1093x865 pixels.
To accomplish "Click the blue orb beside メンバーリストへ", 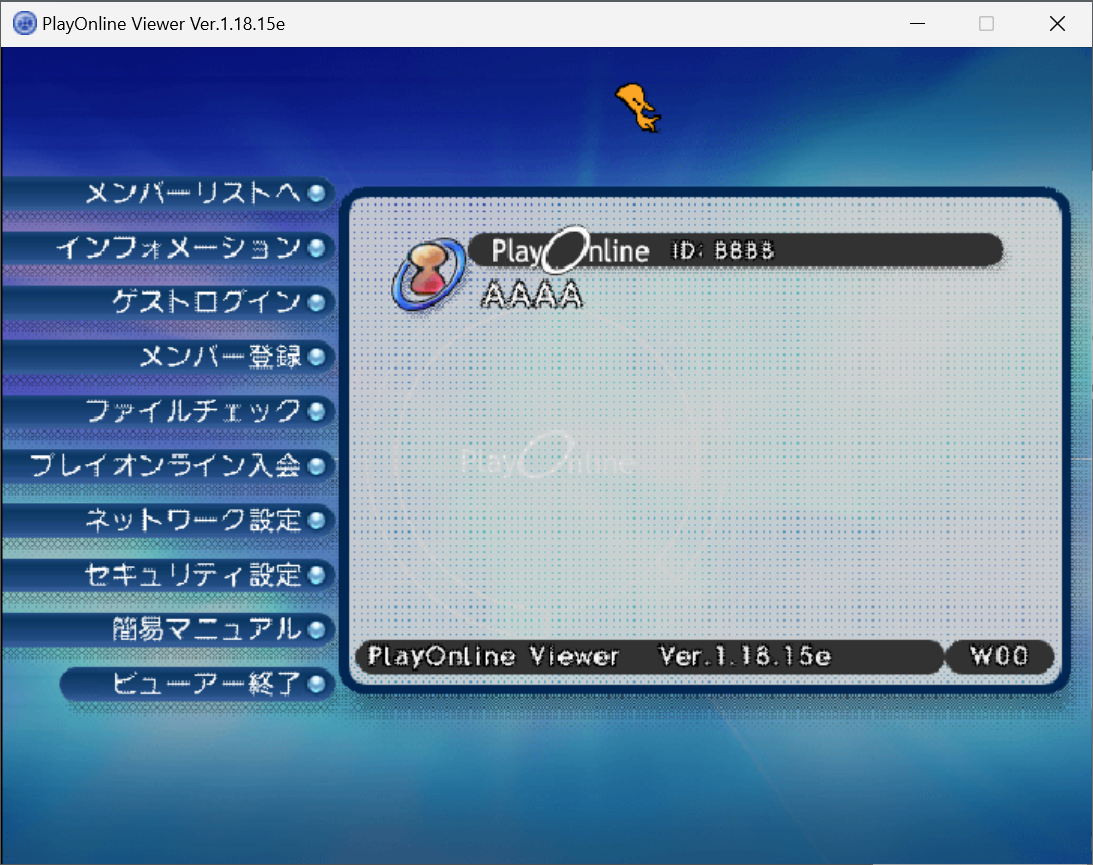I will (317, 193).
